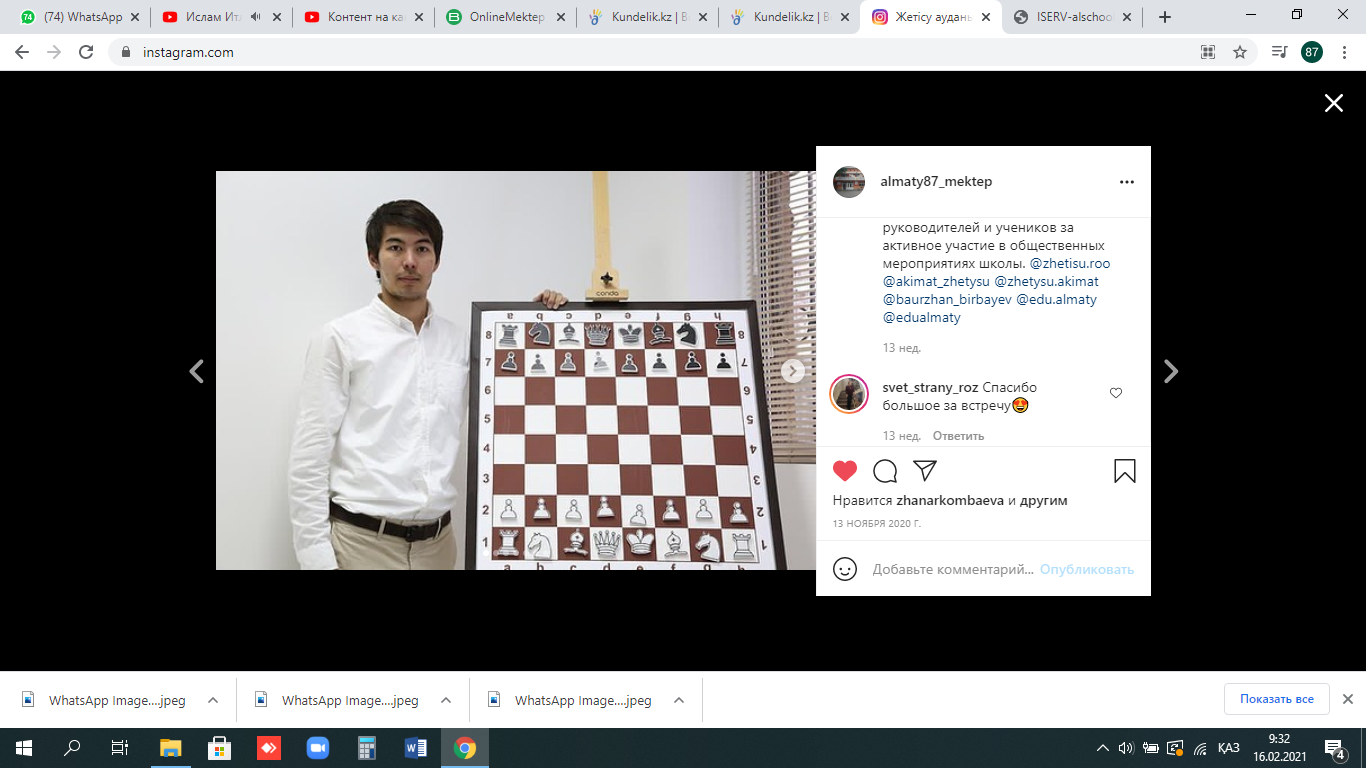Like the comment by svet_strany_roz
Image resolution: width=1366 pixels, height=768 pixels.
point(1116,393)
